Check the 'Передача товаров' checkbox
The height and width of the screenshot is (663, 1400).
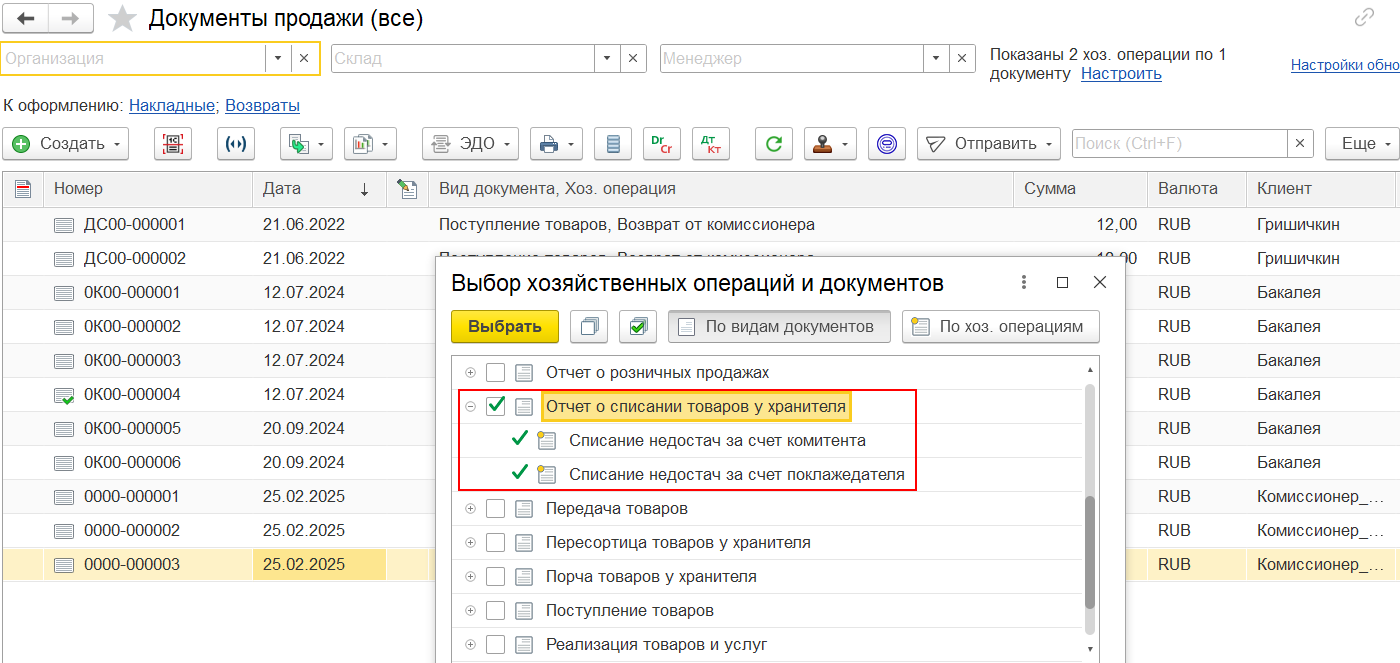[x=495, y=509]
